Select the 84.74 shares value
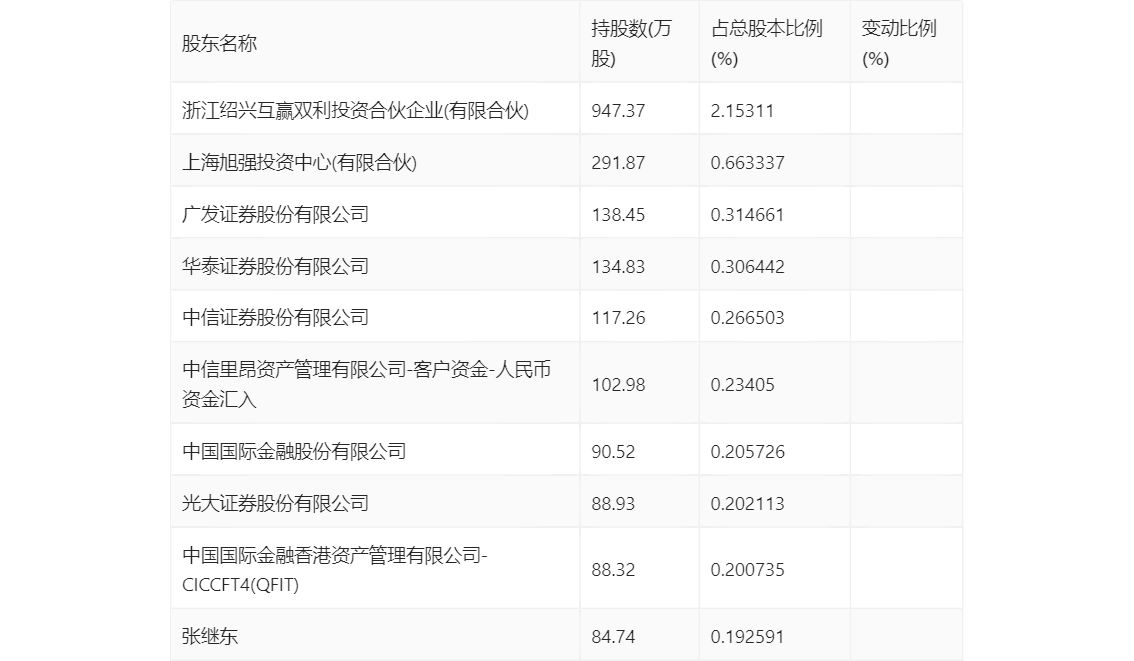Image resolution: width=1134 pixels, height=661 pixels. [x=613, y=637]
